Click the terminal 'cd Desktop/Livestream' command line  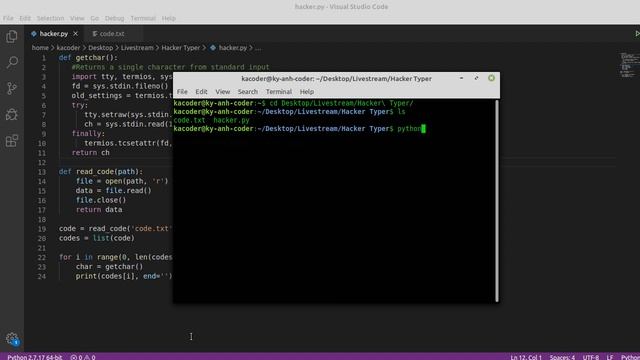pos(293,103)
